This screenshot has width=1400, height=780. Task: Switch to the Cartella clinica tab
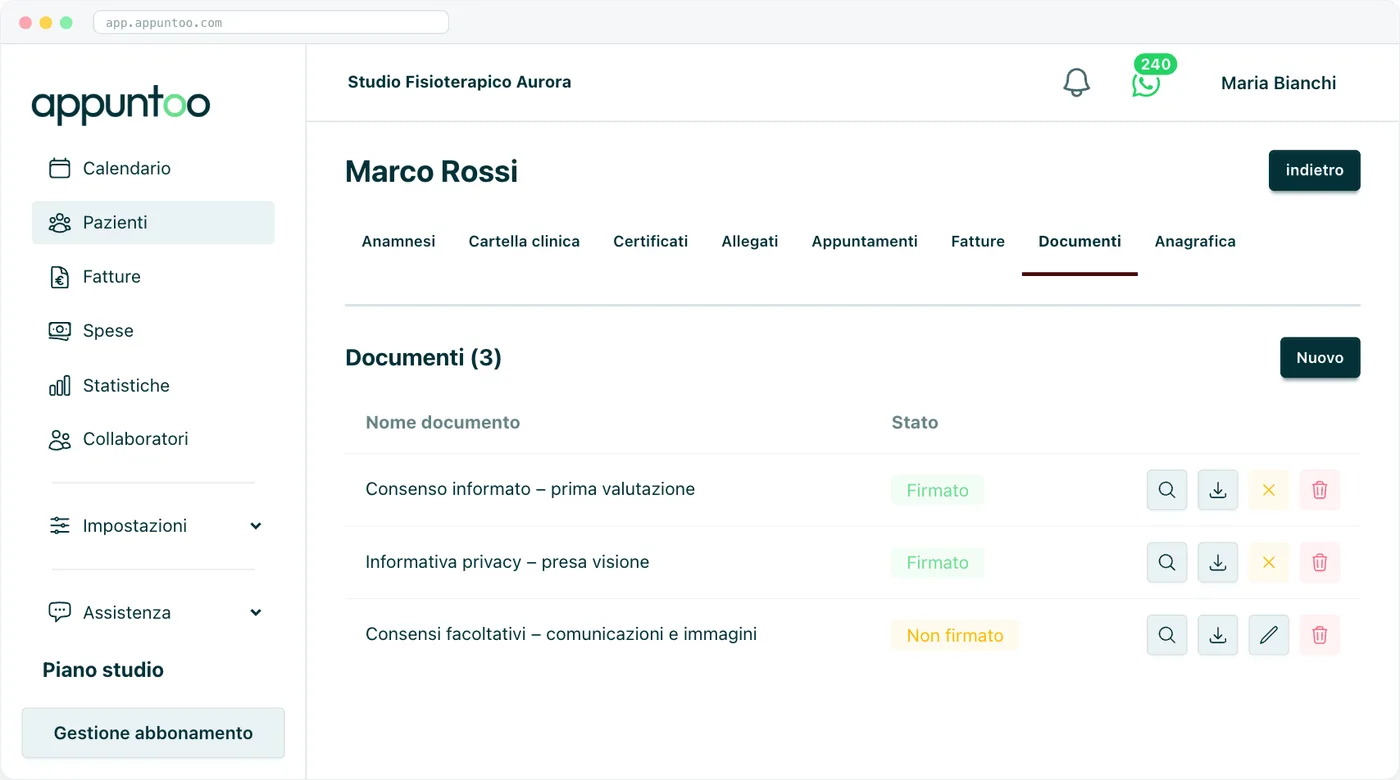[524, 241]
